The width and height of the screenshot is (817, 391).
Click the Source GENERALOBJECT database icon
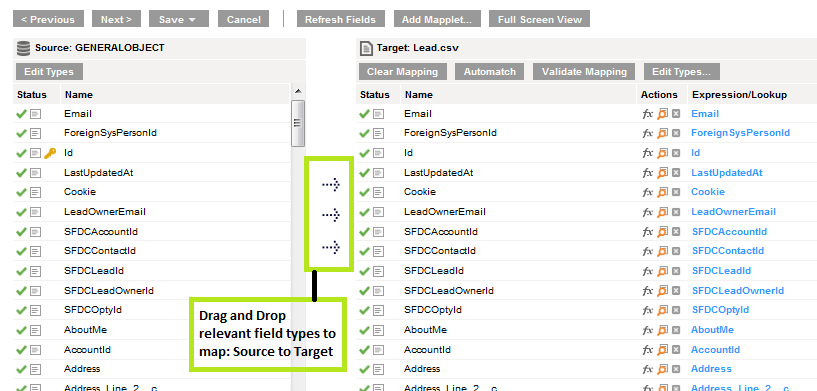point(23,48)
